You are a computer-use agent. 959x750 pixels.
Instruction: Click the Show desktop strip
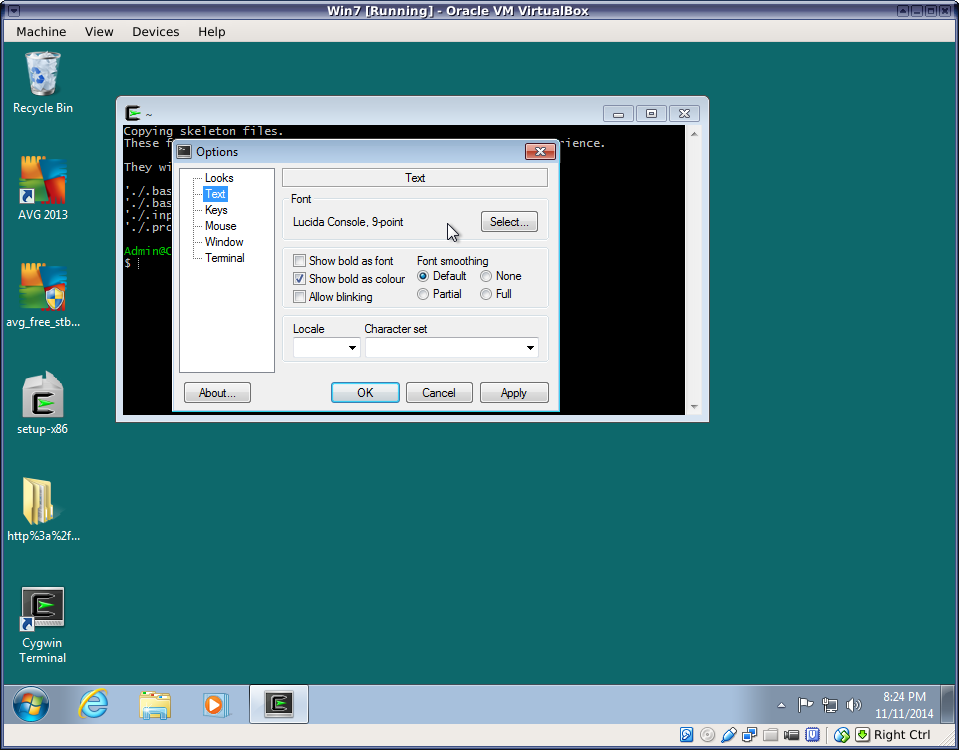949,704
